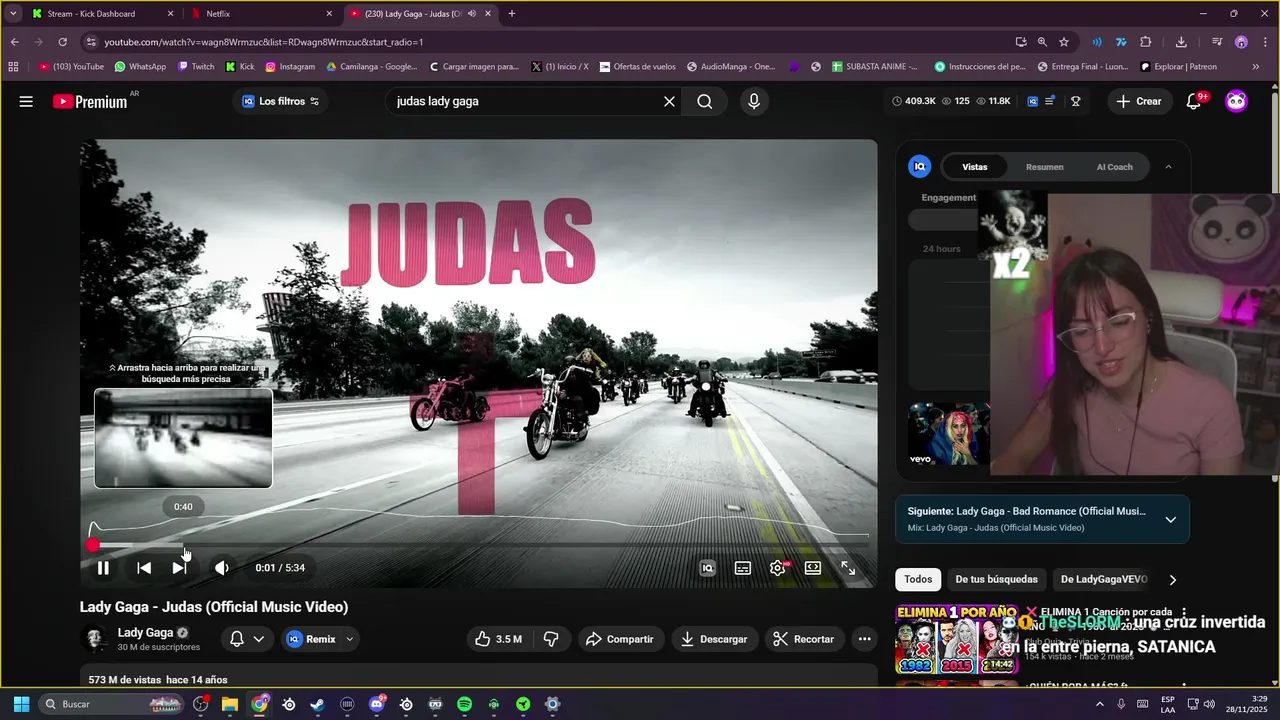This screenshot has height=720, width=1280.
Task: Open the account avatar menu
Action: pyautogui.click(x=1237, y=101)
